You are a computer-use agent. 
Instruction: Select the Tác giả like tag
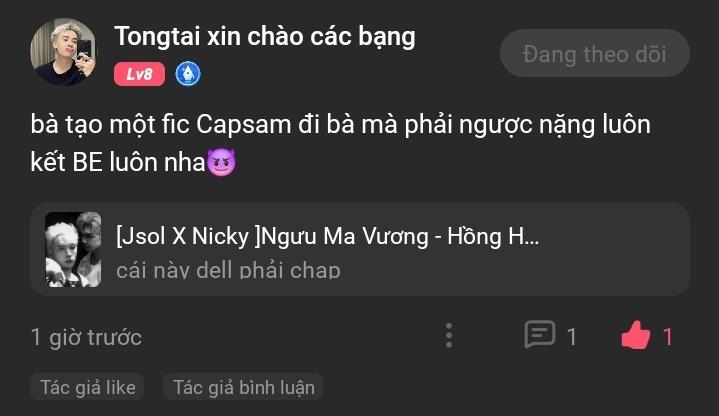pyautogui.click(x=88, y=387)
